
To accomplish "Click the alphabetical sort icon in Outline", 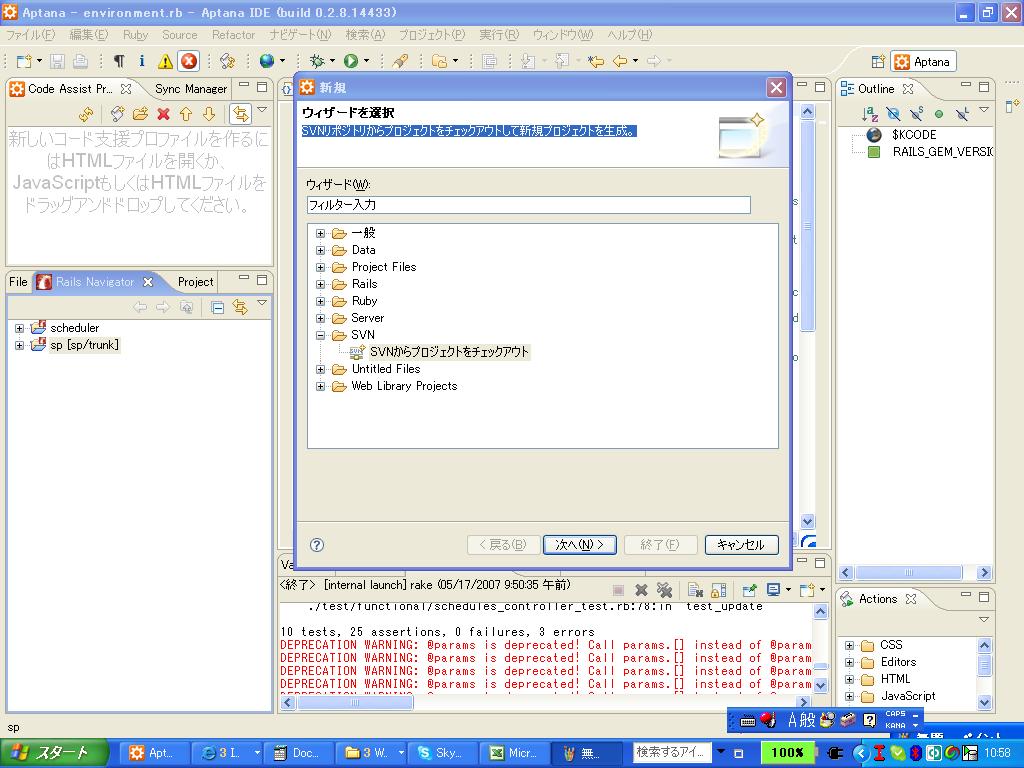I will point(870,114).
